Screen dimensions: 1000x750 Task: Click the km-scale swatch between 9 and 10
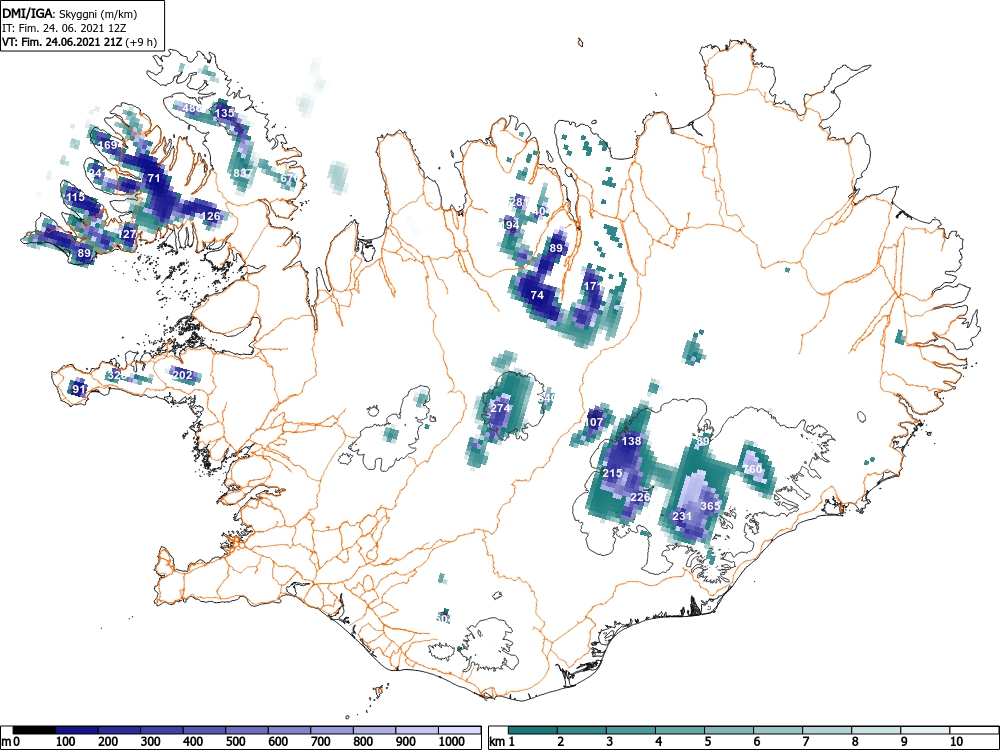(925, 730)
